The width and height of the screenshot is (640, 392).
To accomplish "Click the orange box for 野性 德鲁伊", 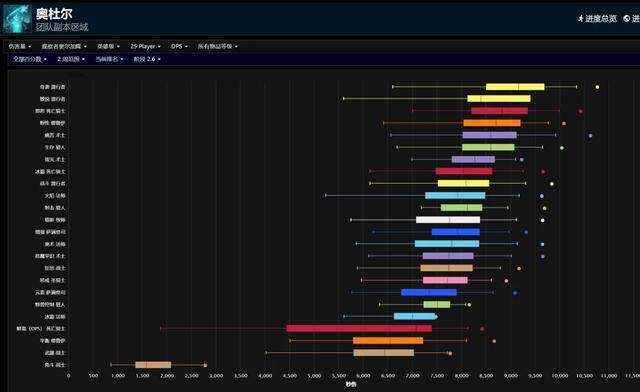I will point(492,123).
